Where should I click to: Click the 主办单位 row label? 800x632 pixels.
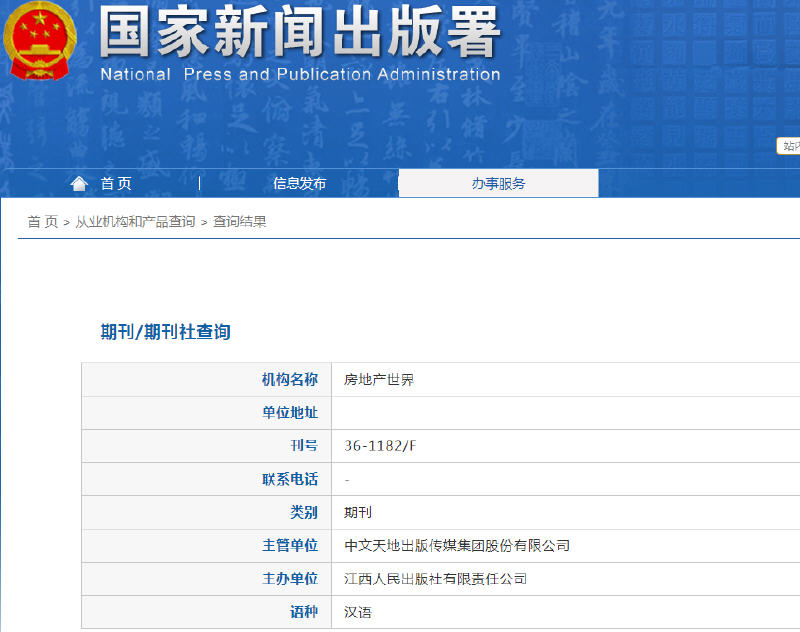[290, 579]
